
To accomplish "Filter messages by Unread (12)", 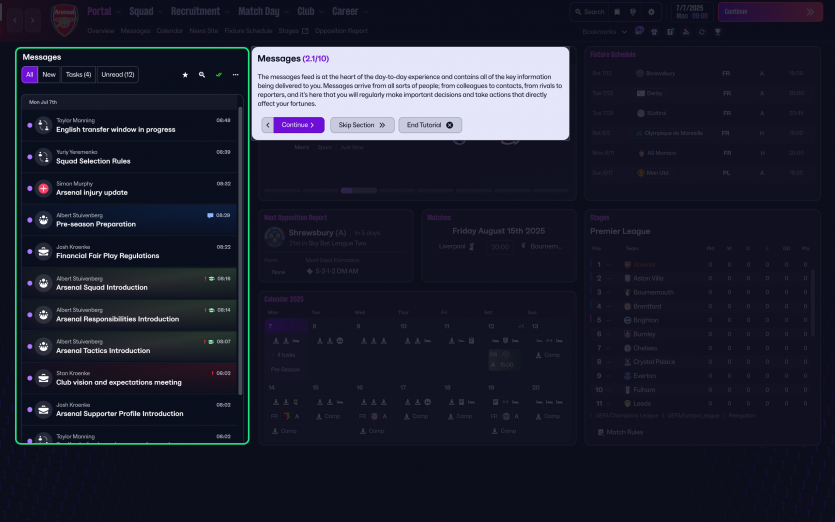I will pos(117,75).
